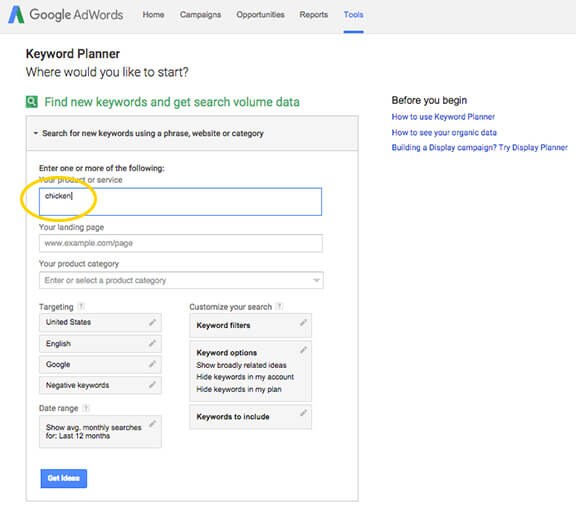Click 'Where would you like to start?' text
Screen dimensions: 576x509
[107, 72]
